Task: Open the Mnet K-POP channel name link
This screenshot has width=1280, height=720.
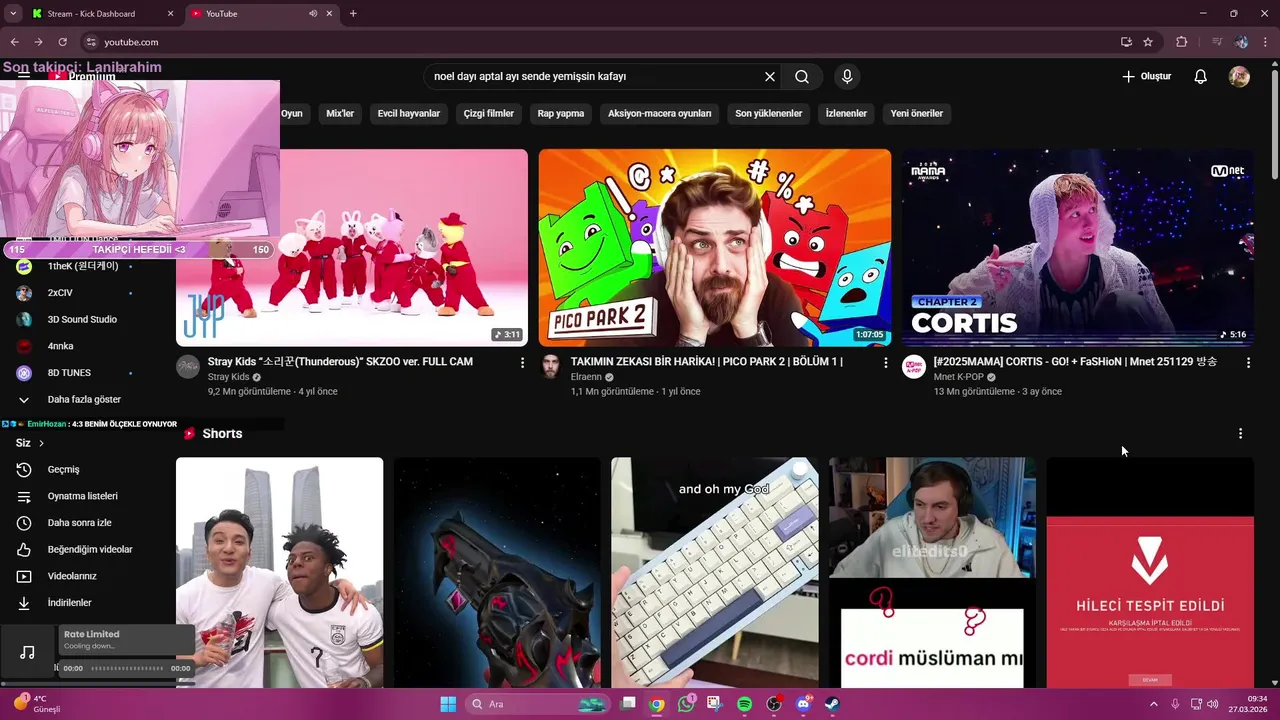Action: (958, 377)
